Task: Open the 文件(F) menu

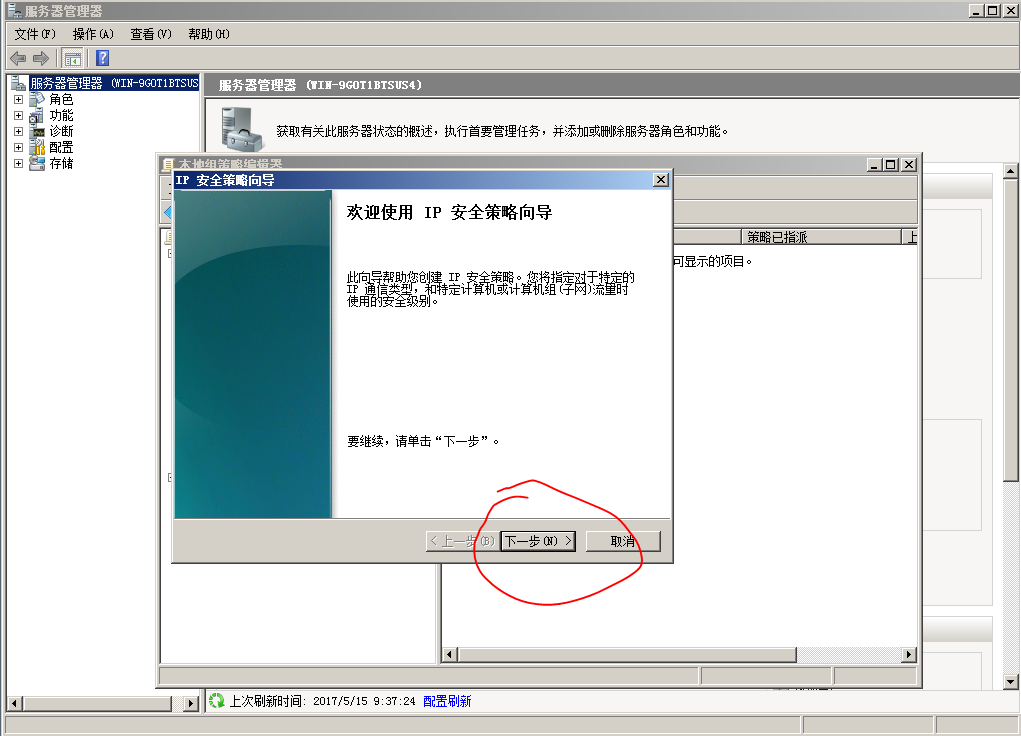Action: pos(35,34)
